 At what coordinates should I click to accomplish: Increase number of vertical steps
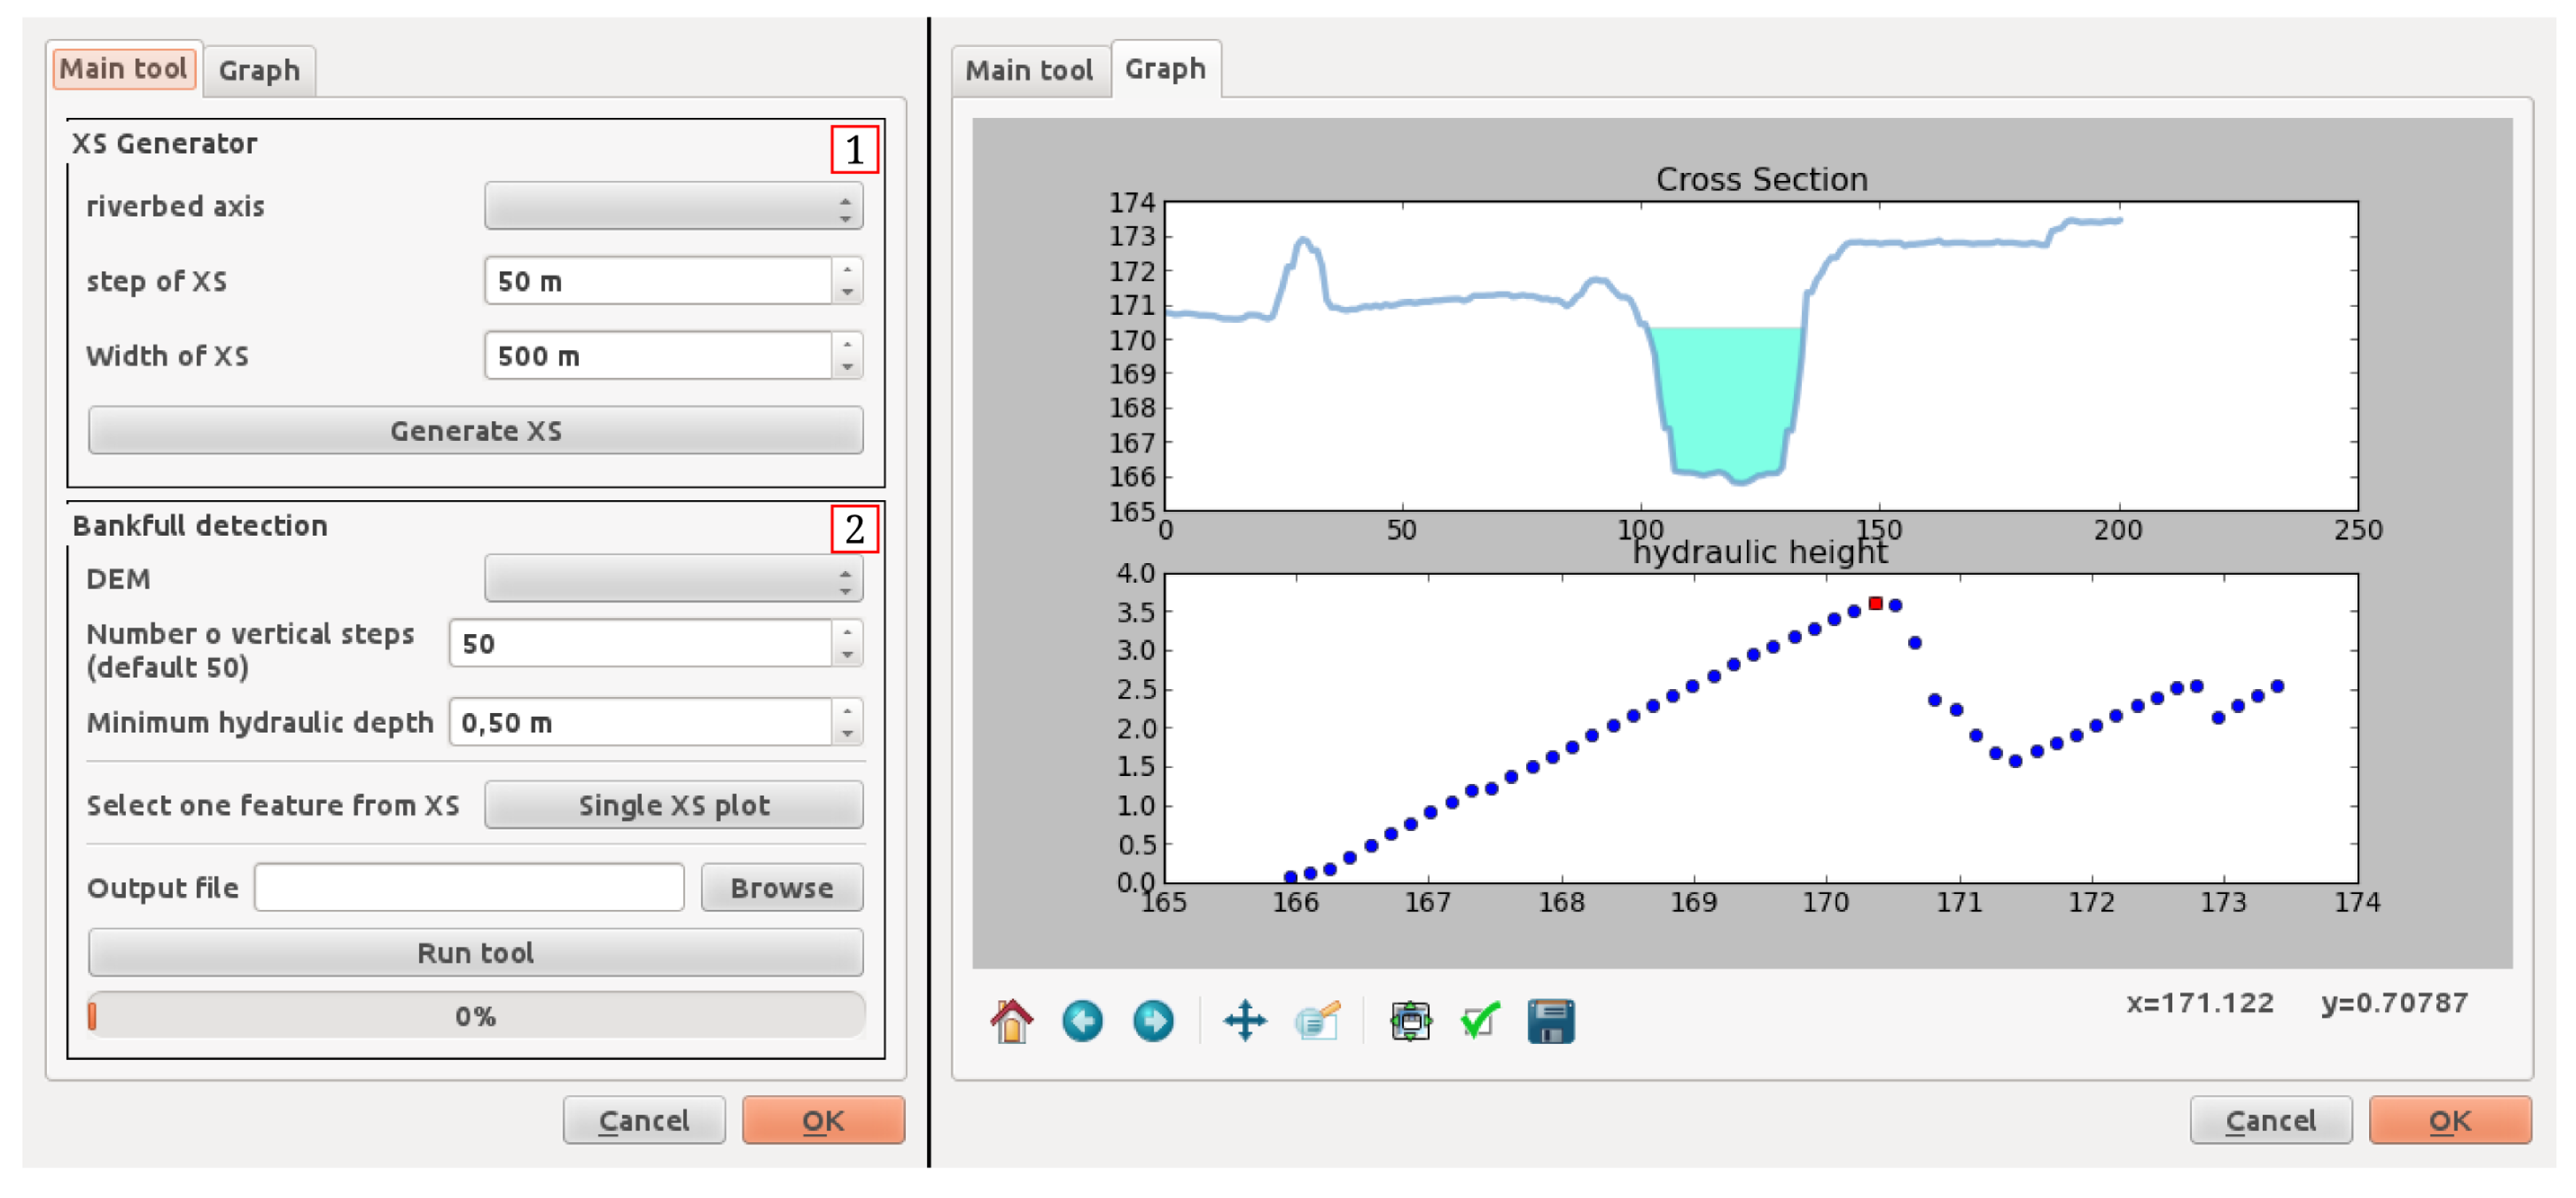[x=847, y=631]
